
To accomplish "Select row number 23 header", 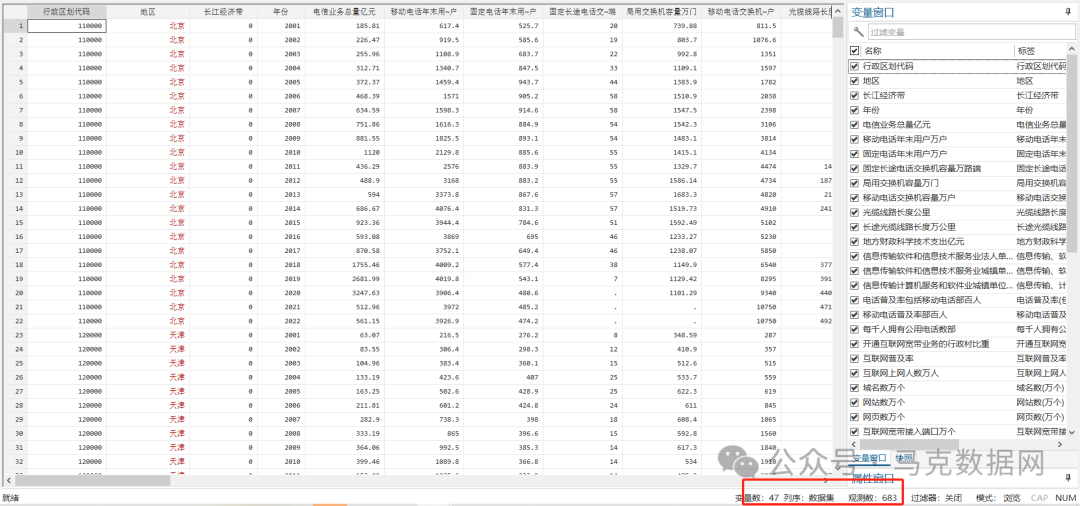I will coord(14,335).
